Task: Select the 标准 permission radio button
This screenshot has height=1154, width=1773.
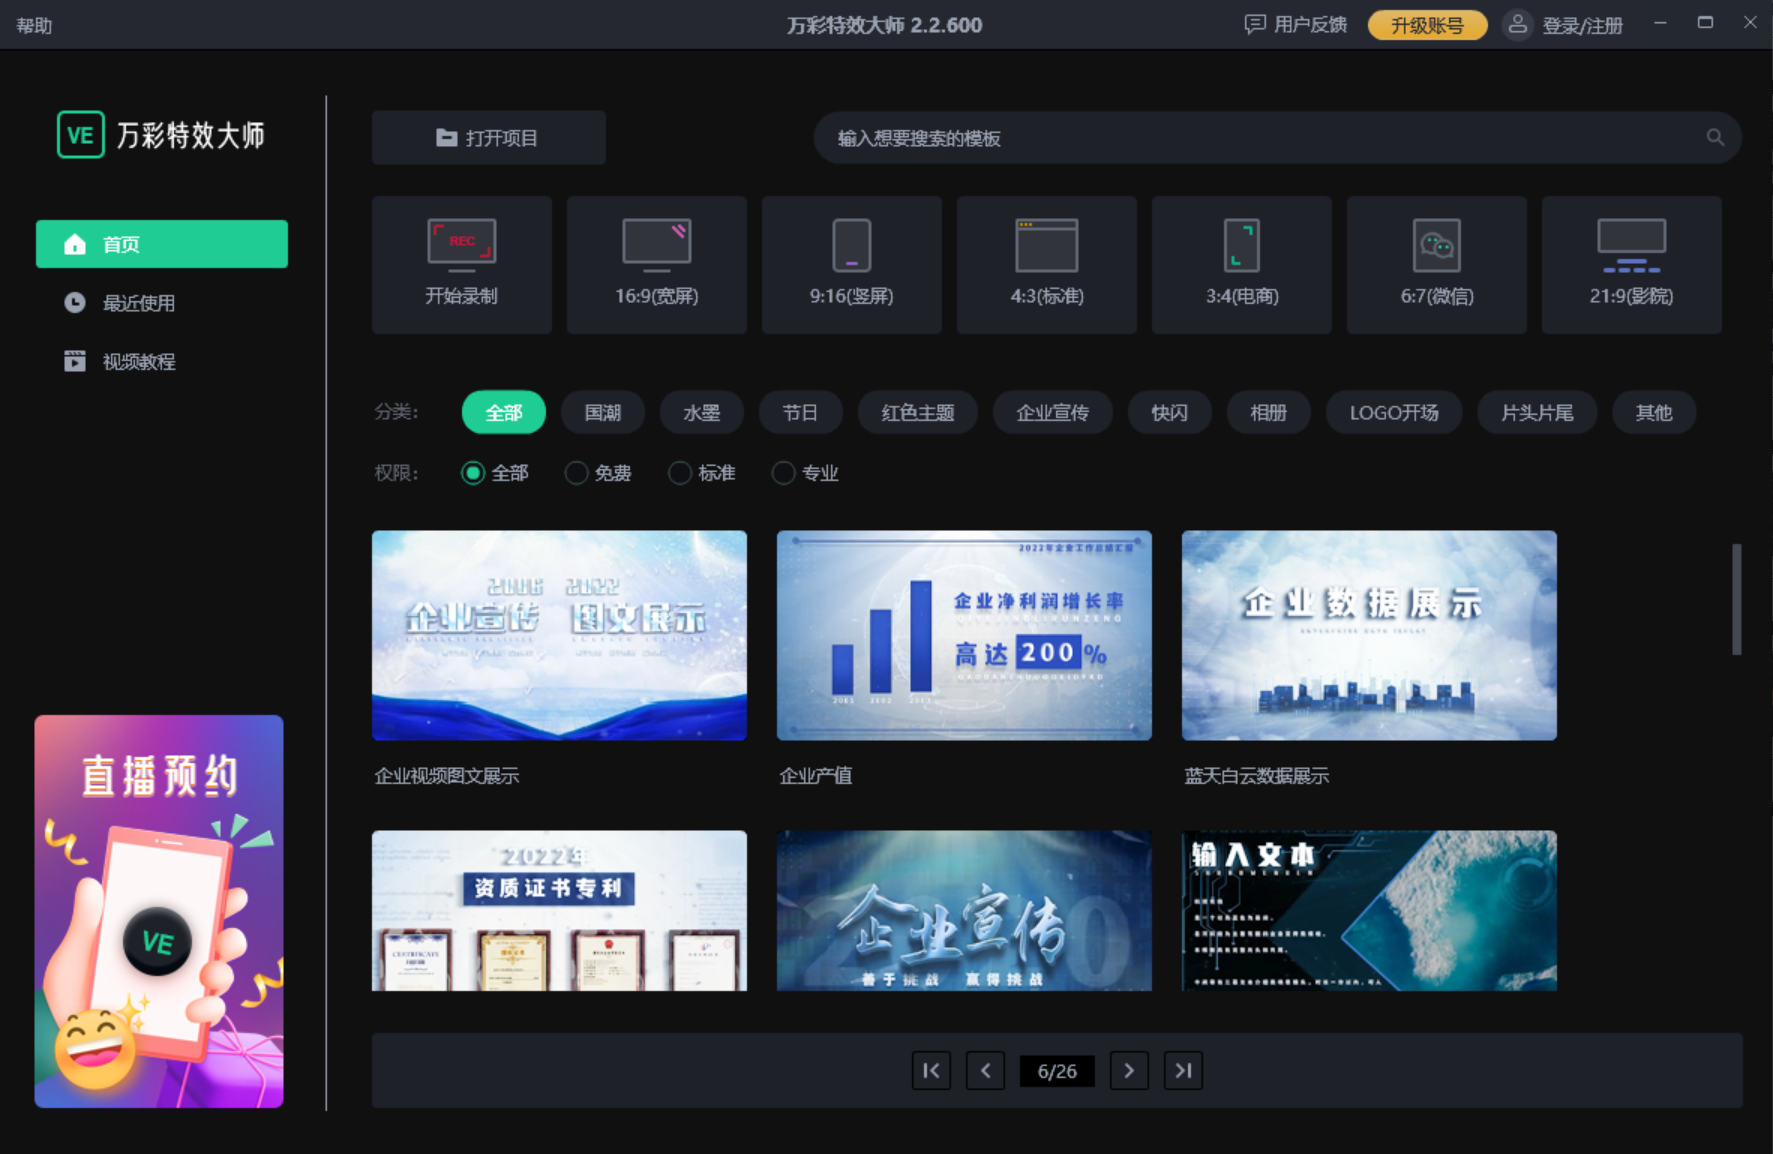Action: 680,473
